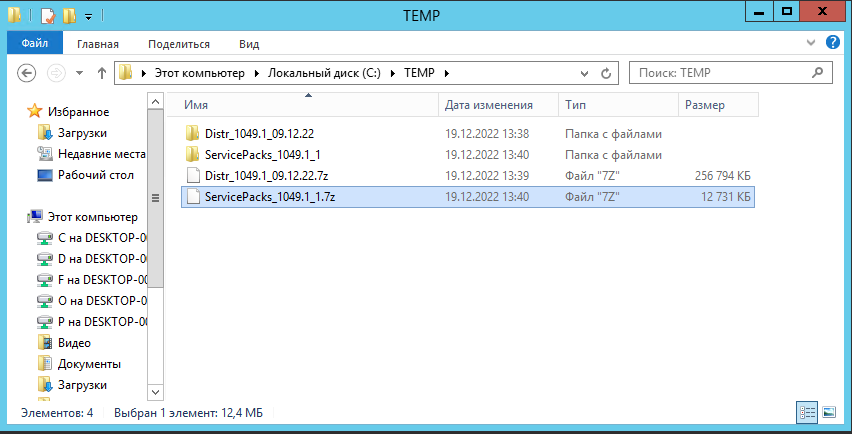This screenshot has height=434, width=852.
Task: Select Distr_1049.1_09.12.22 folder icon
Action: (193, 133)
